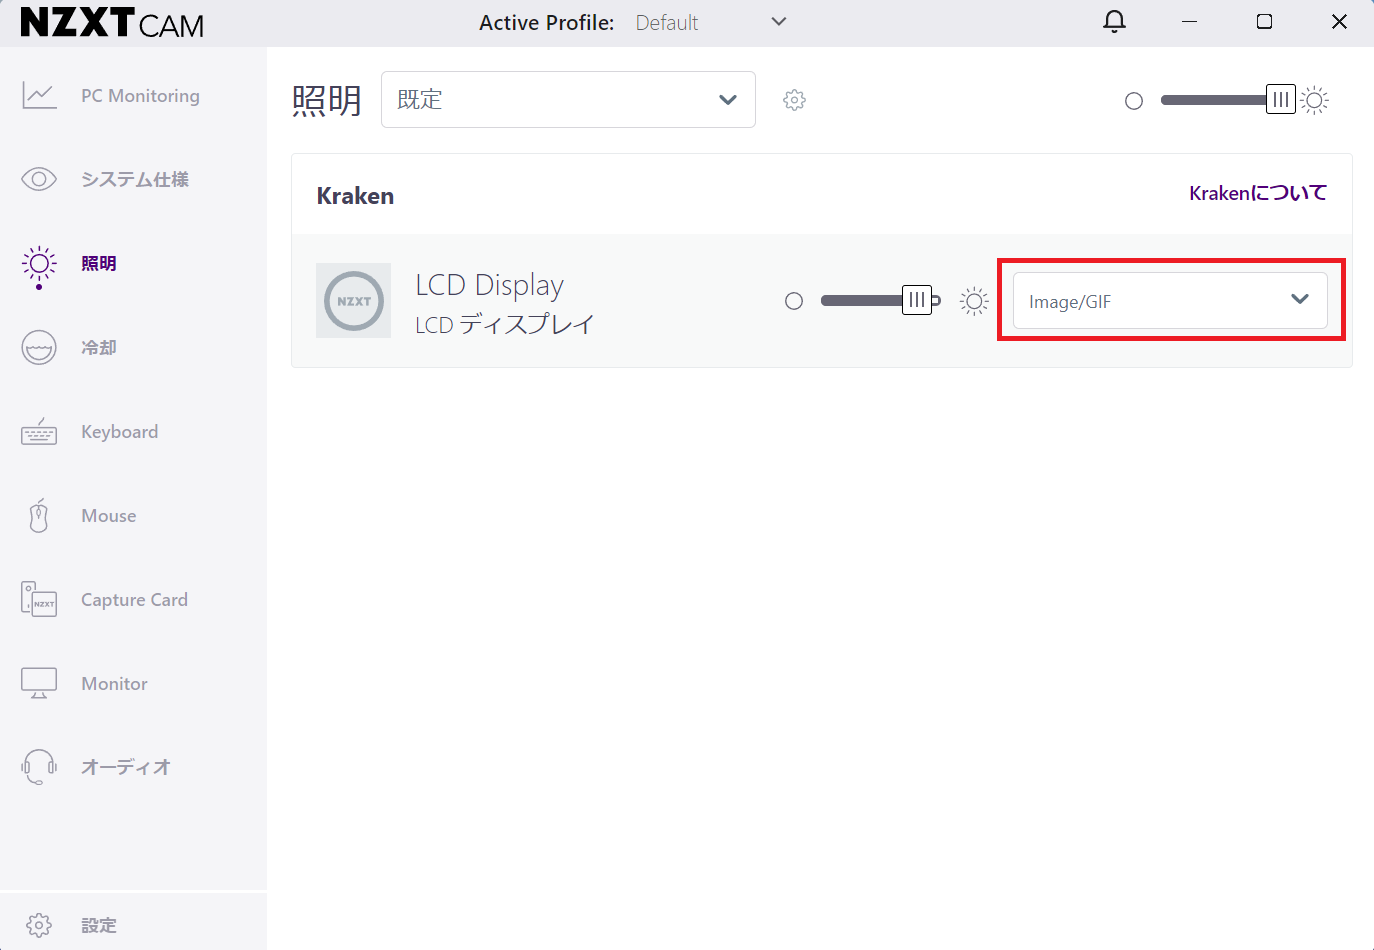The image size is (1374, 950).
Task: Open the Monitor section label
Action: tap(114, 684)
